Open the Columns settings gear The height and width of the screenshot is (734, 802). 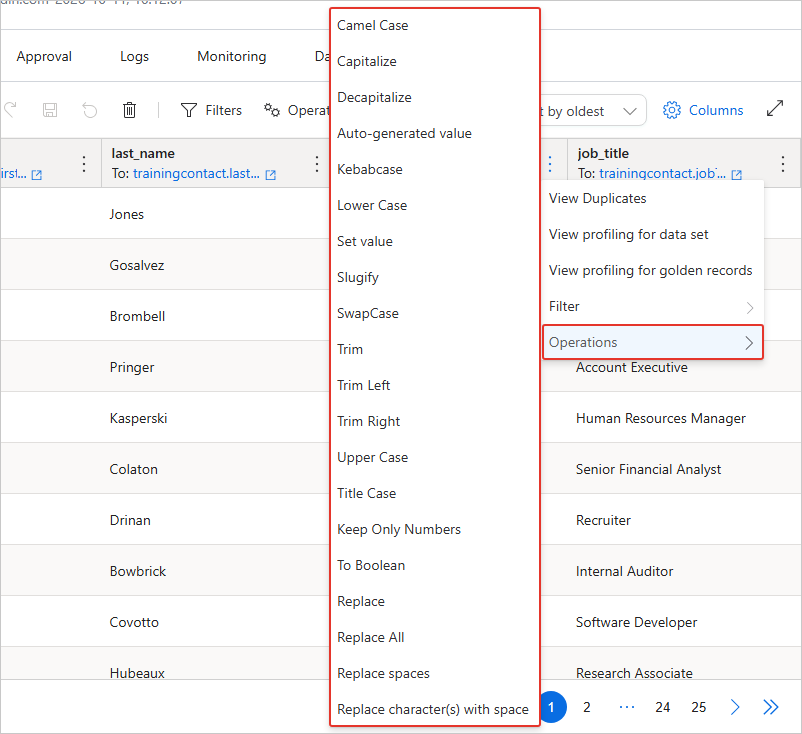(x=703, y=110)
